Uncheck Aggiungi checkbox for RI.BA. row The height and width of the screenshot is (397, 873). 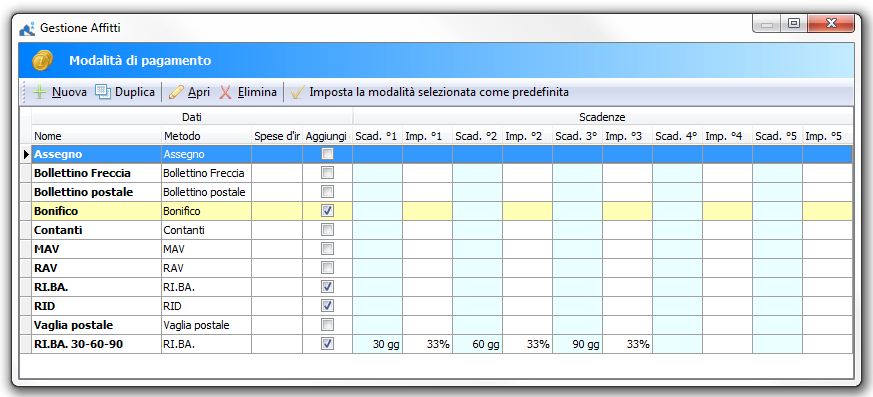[327, 287]
